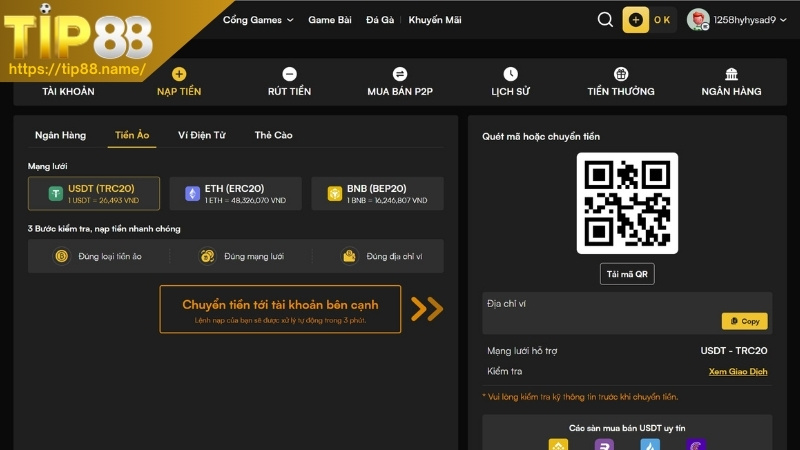The image size is (800, 450).
Task: Switch to Thẻ Cào tab
Action: click(x=273, y=135)
